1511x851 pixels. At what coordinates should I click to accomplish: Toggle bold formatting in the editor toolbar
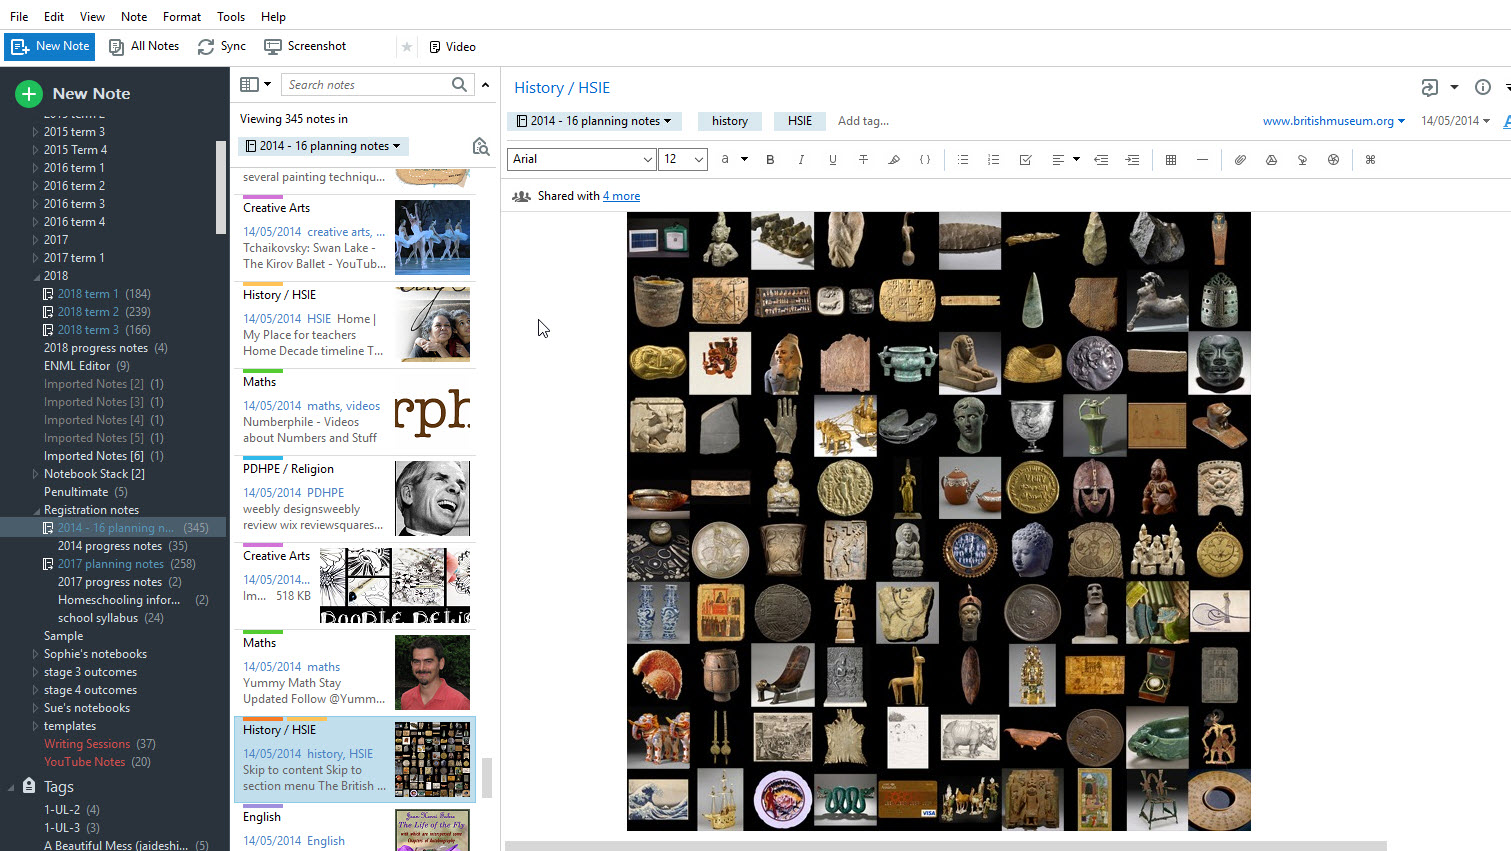click(770, 160)
